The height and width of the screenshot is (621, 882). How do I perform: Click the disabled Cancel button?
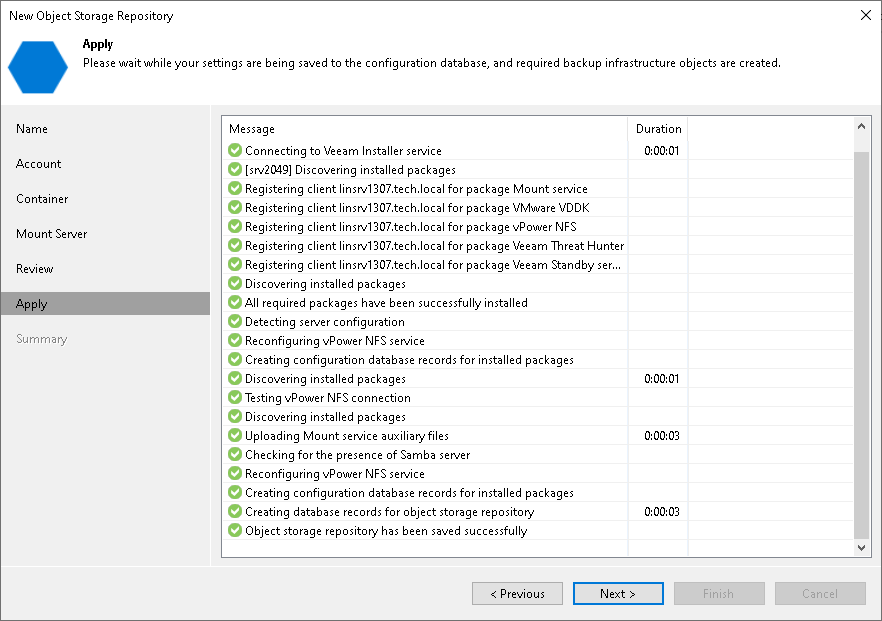[820, 593]
